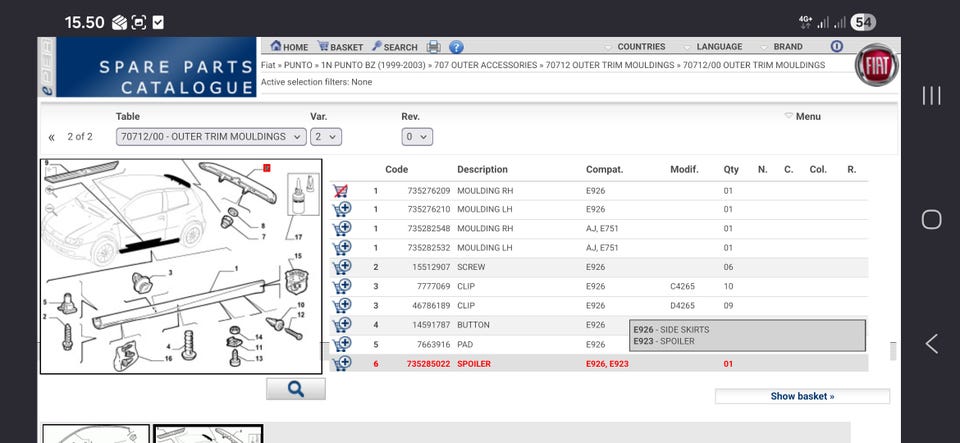Add PAD 7663916 to the basket

point(342,344)
